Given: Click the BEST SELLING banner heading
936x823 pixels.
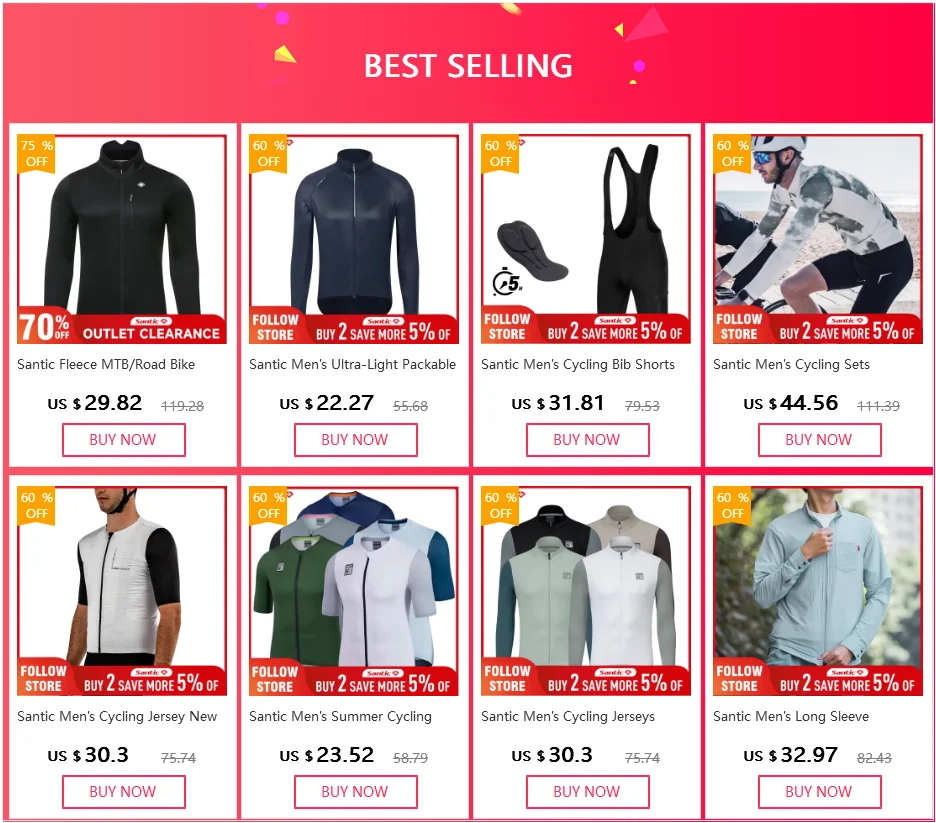Looking at the screenshot, I should tap(469, 66).
